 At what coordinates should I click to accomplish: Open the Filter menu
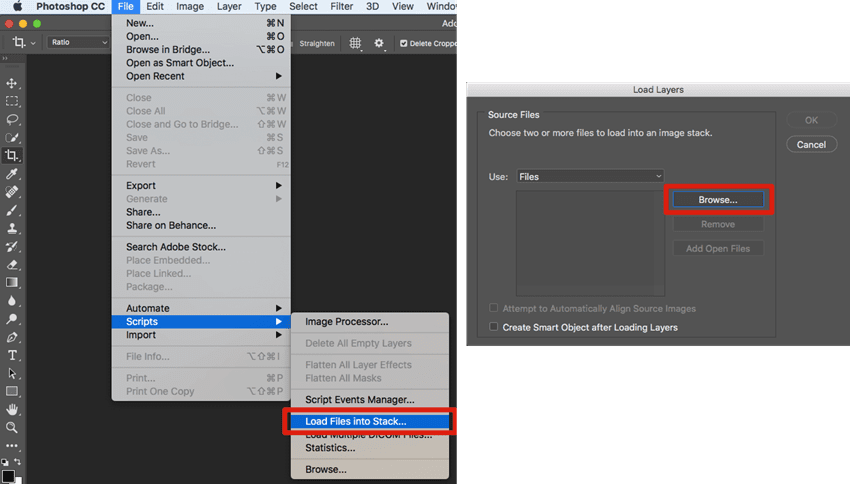click(342, 7)
